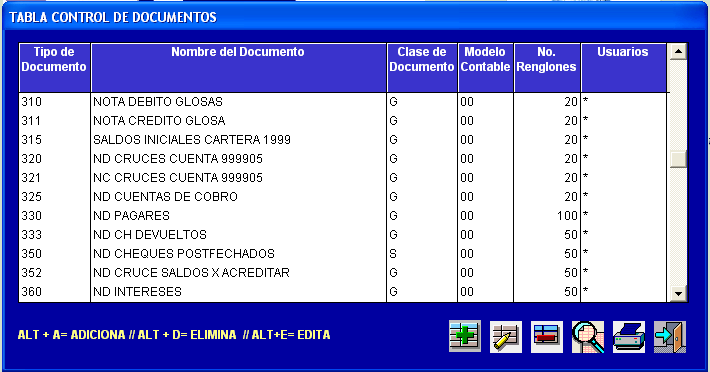Click class S cell of ND CHEQUES POSTFECHADOS
The height and width of the screenshot is (372, 710).
click(x=422, y=254)
